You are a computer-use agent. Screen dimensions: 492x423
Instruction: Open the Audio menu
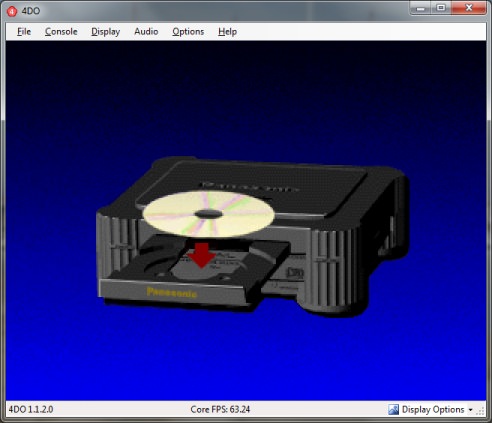pyautogui.click(x=146, y=32)
